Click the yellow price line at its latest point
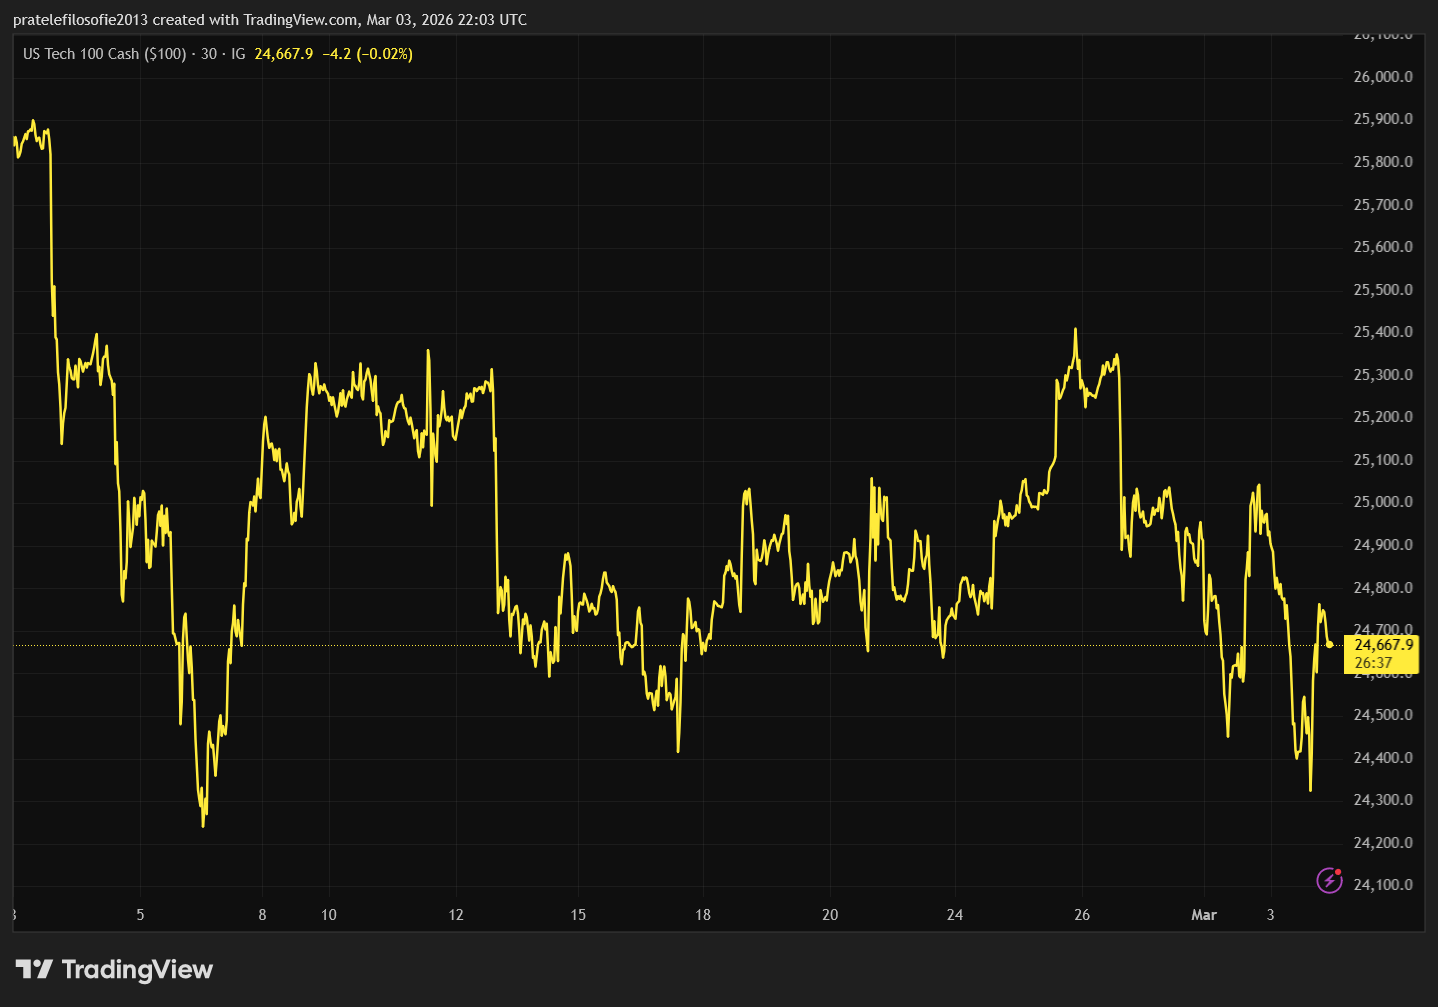 [x=1329, y=647]
